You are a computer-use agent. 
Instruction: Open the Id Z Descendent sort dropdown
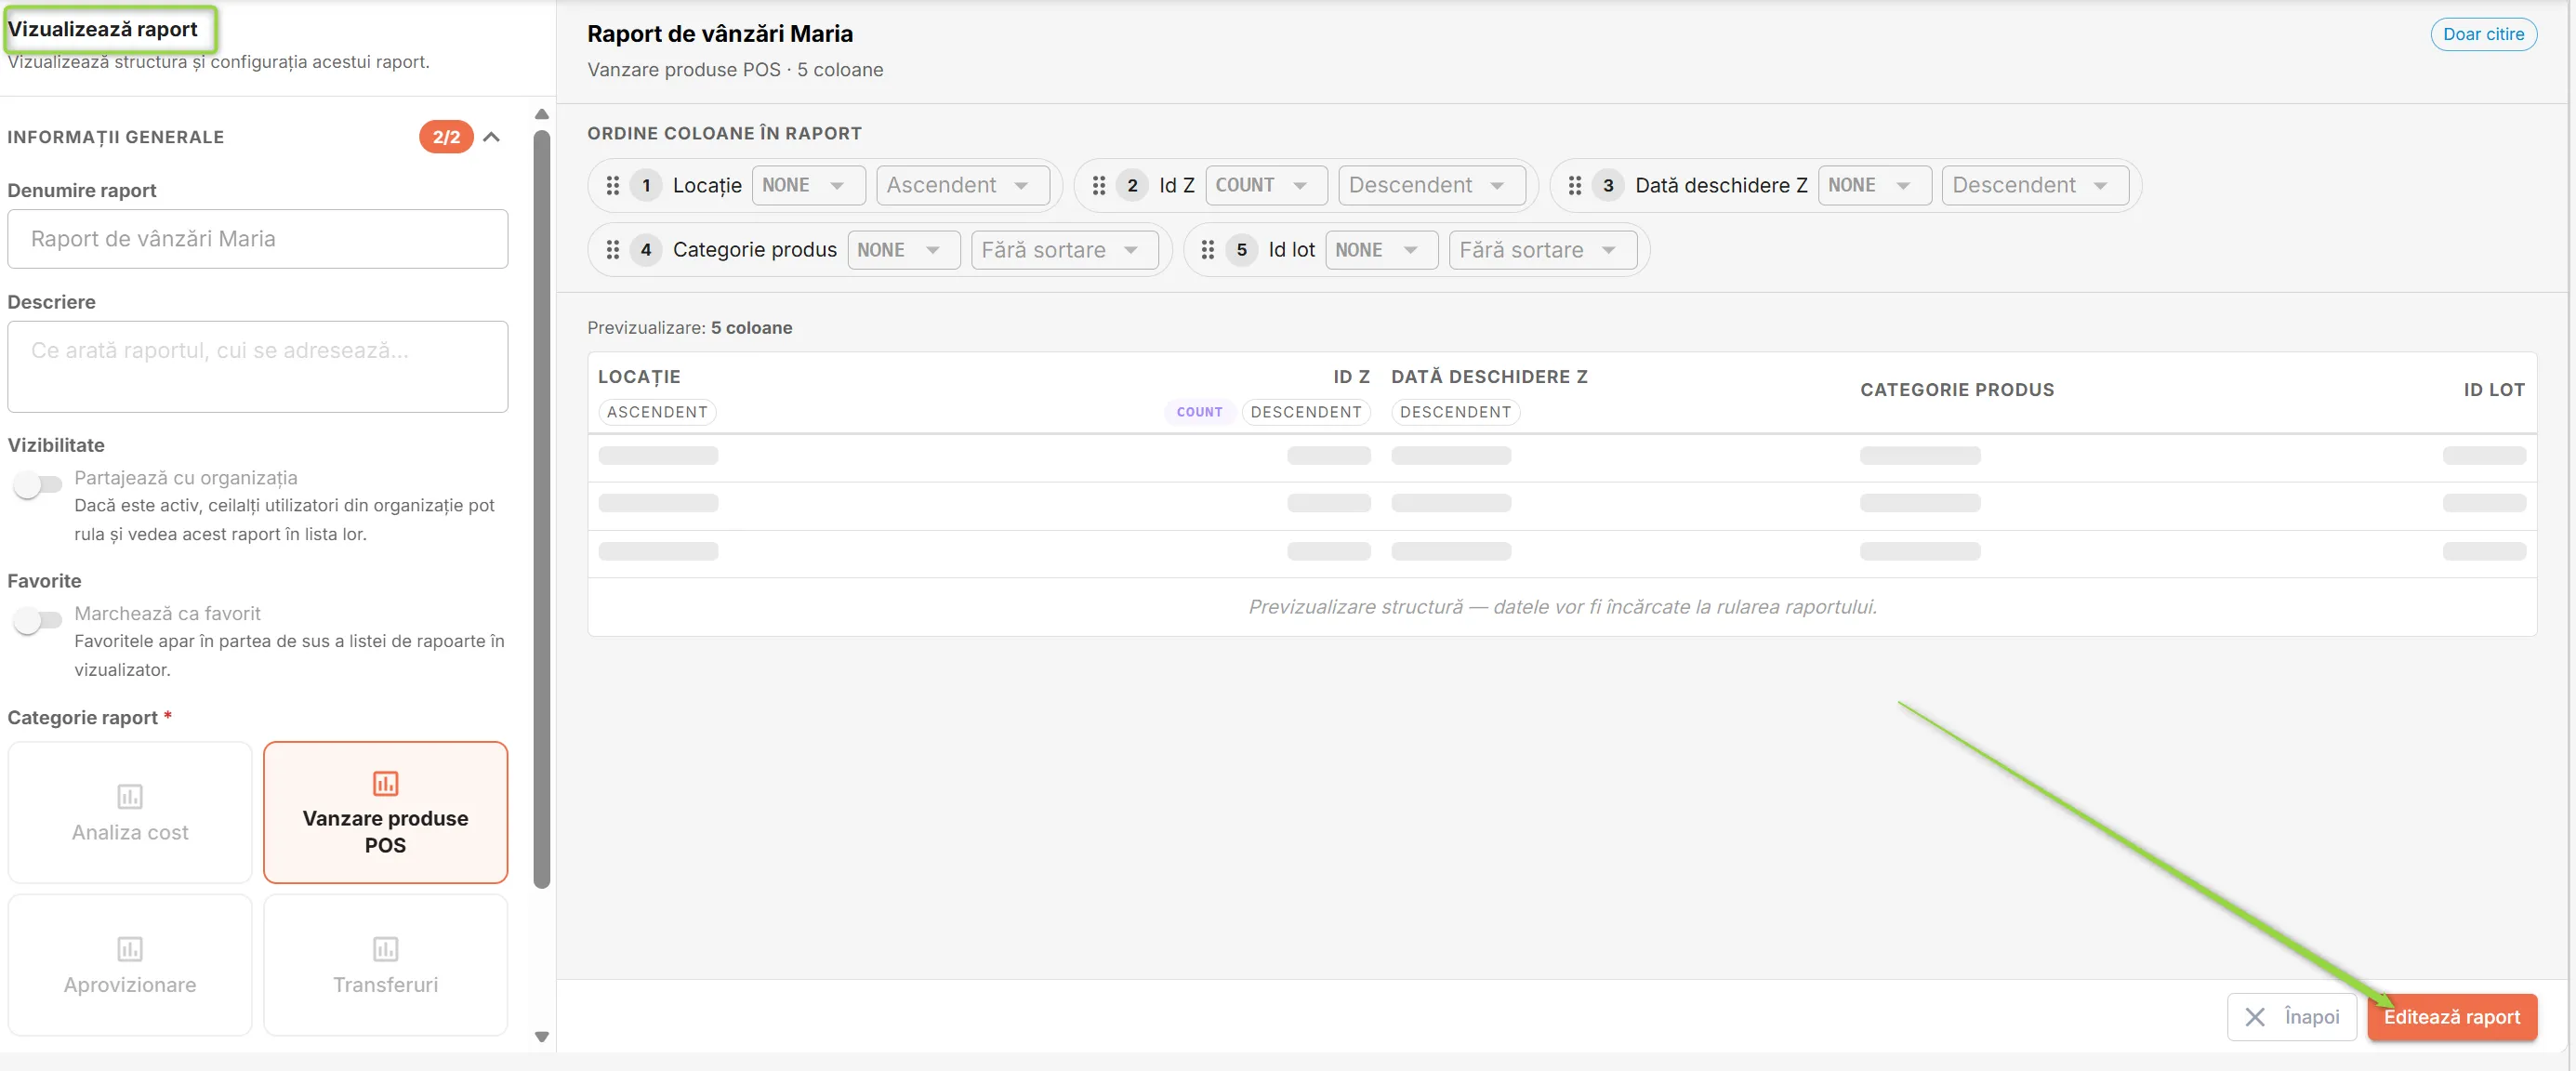pyautogui.click(x=1431, y=185)
